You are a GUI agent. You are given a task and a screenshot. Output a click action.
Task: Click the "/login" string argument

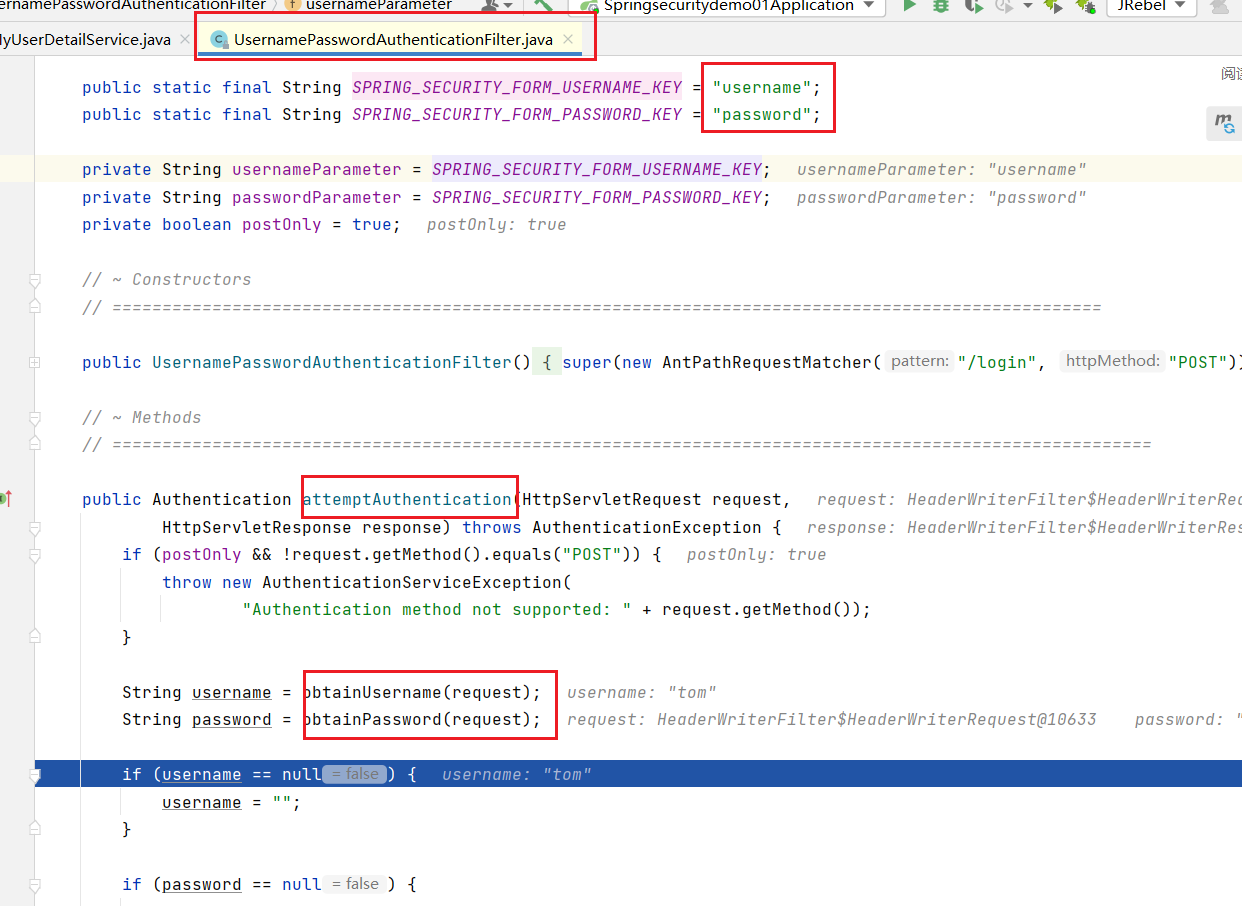coord(997,362)
